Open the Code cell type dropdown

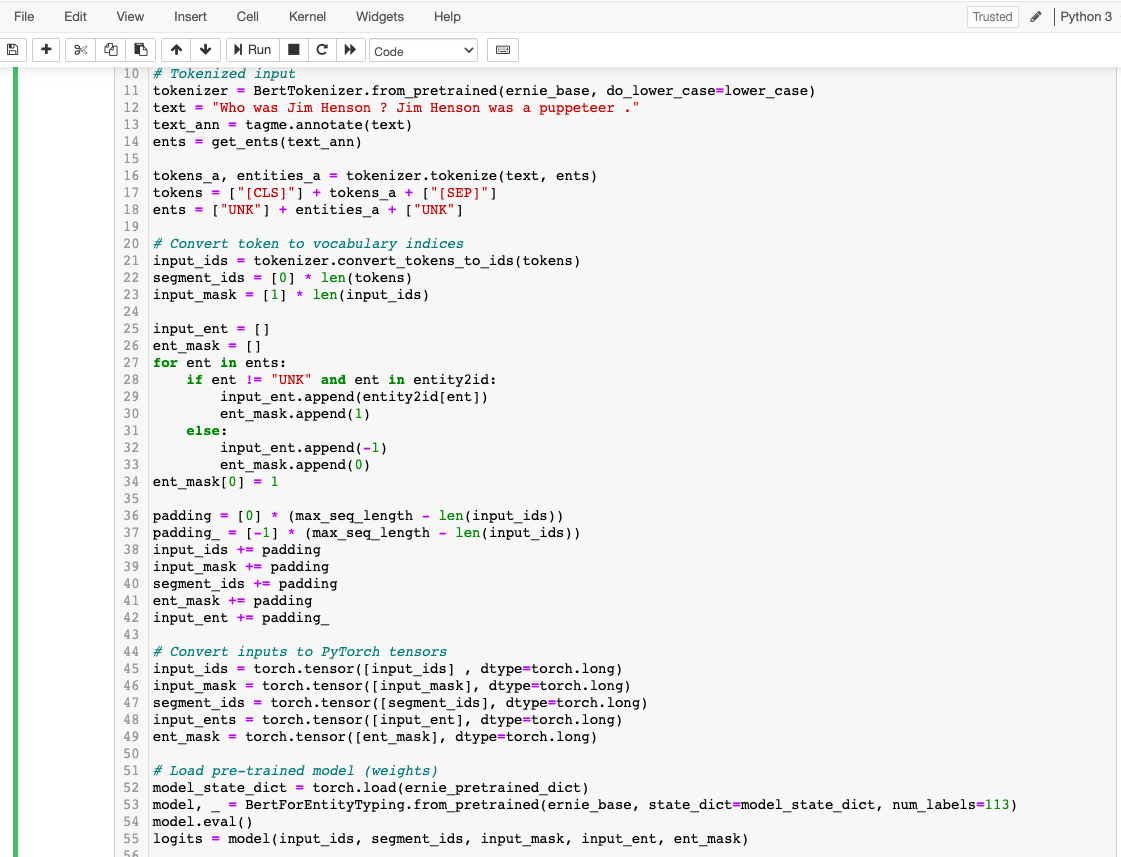[x=421, y=50]
